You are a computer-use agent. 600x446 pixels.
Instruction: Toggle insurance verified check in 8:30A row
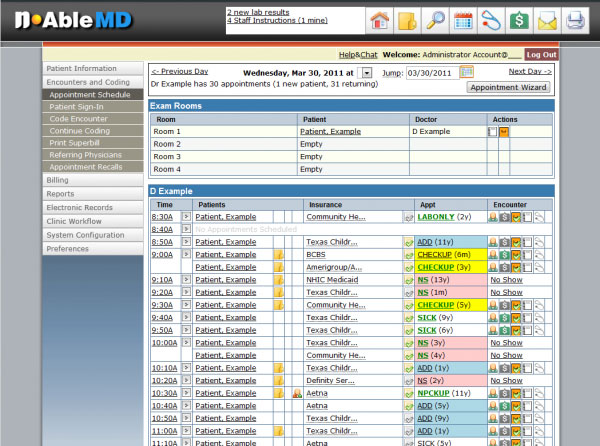tap(409, 218)
